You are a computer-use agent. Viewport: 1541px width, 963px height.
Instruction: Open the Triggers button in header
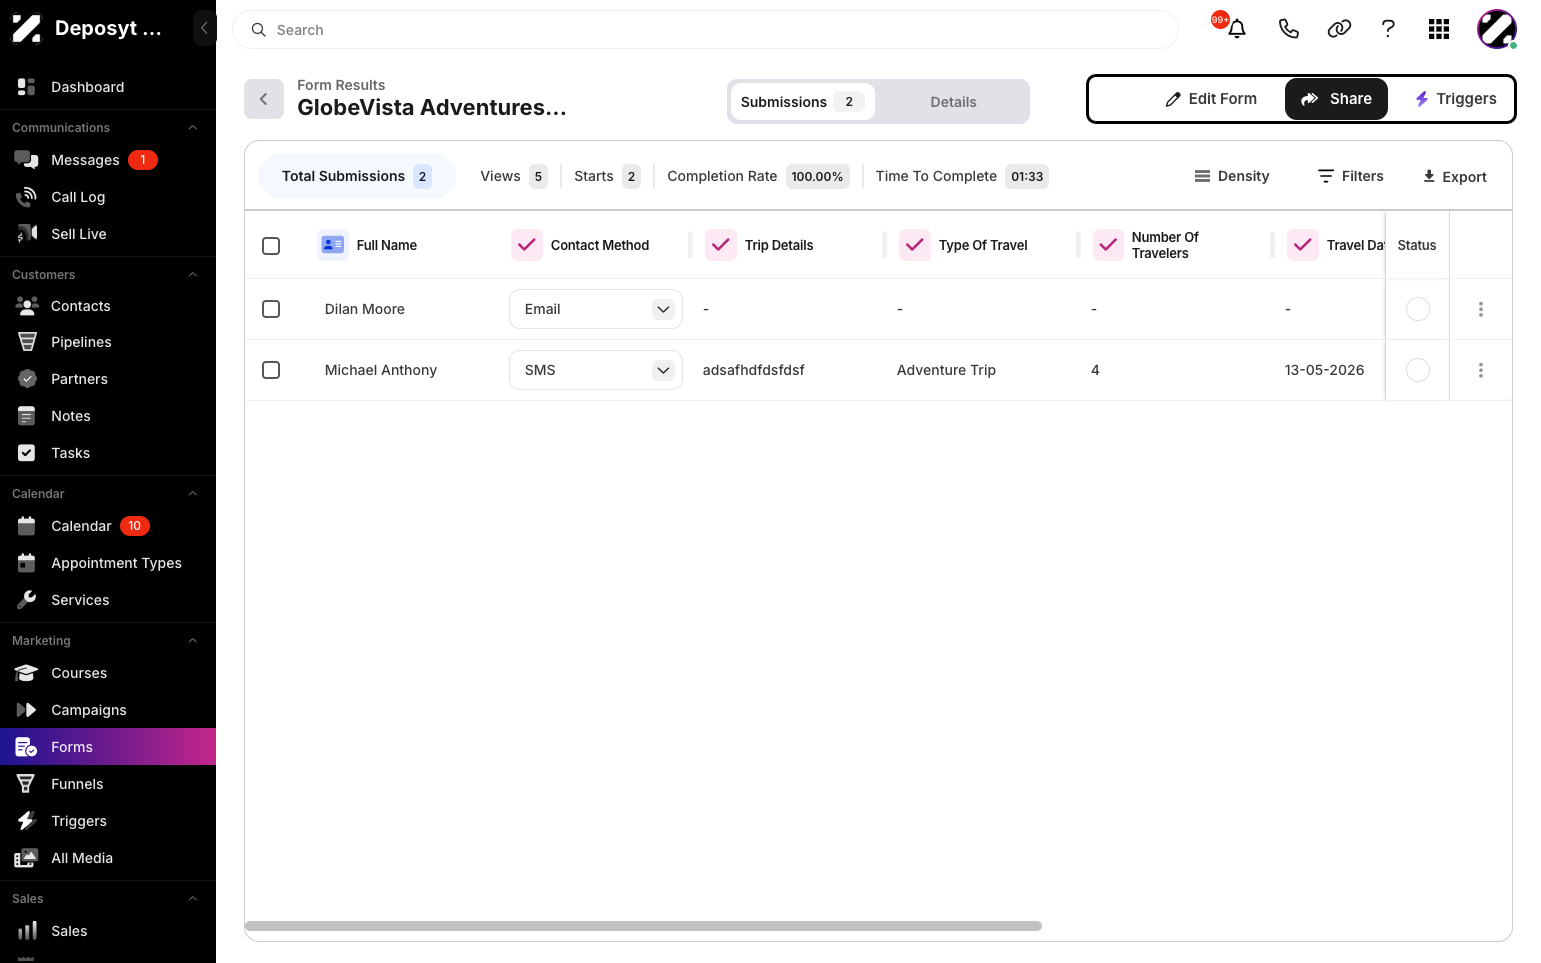click(x=1455, y=99)
